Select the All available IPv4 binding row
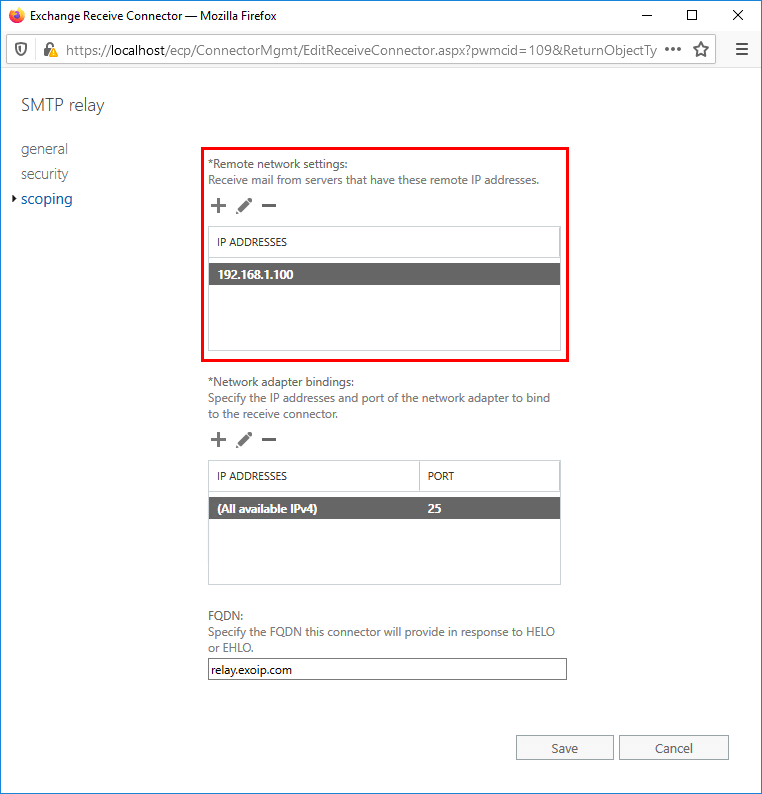The width and height of the screenshot is (762, 794). [x=384, y=508]
